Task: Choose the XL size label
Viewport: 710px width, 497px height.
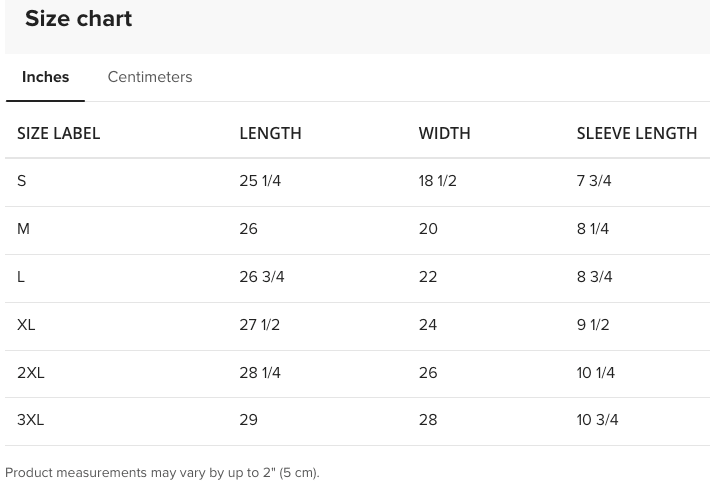Action: pyautogui.click(x=26, y=325)
